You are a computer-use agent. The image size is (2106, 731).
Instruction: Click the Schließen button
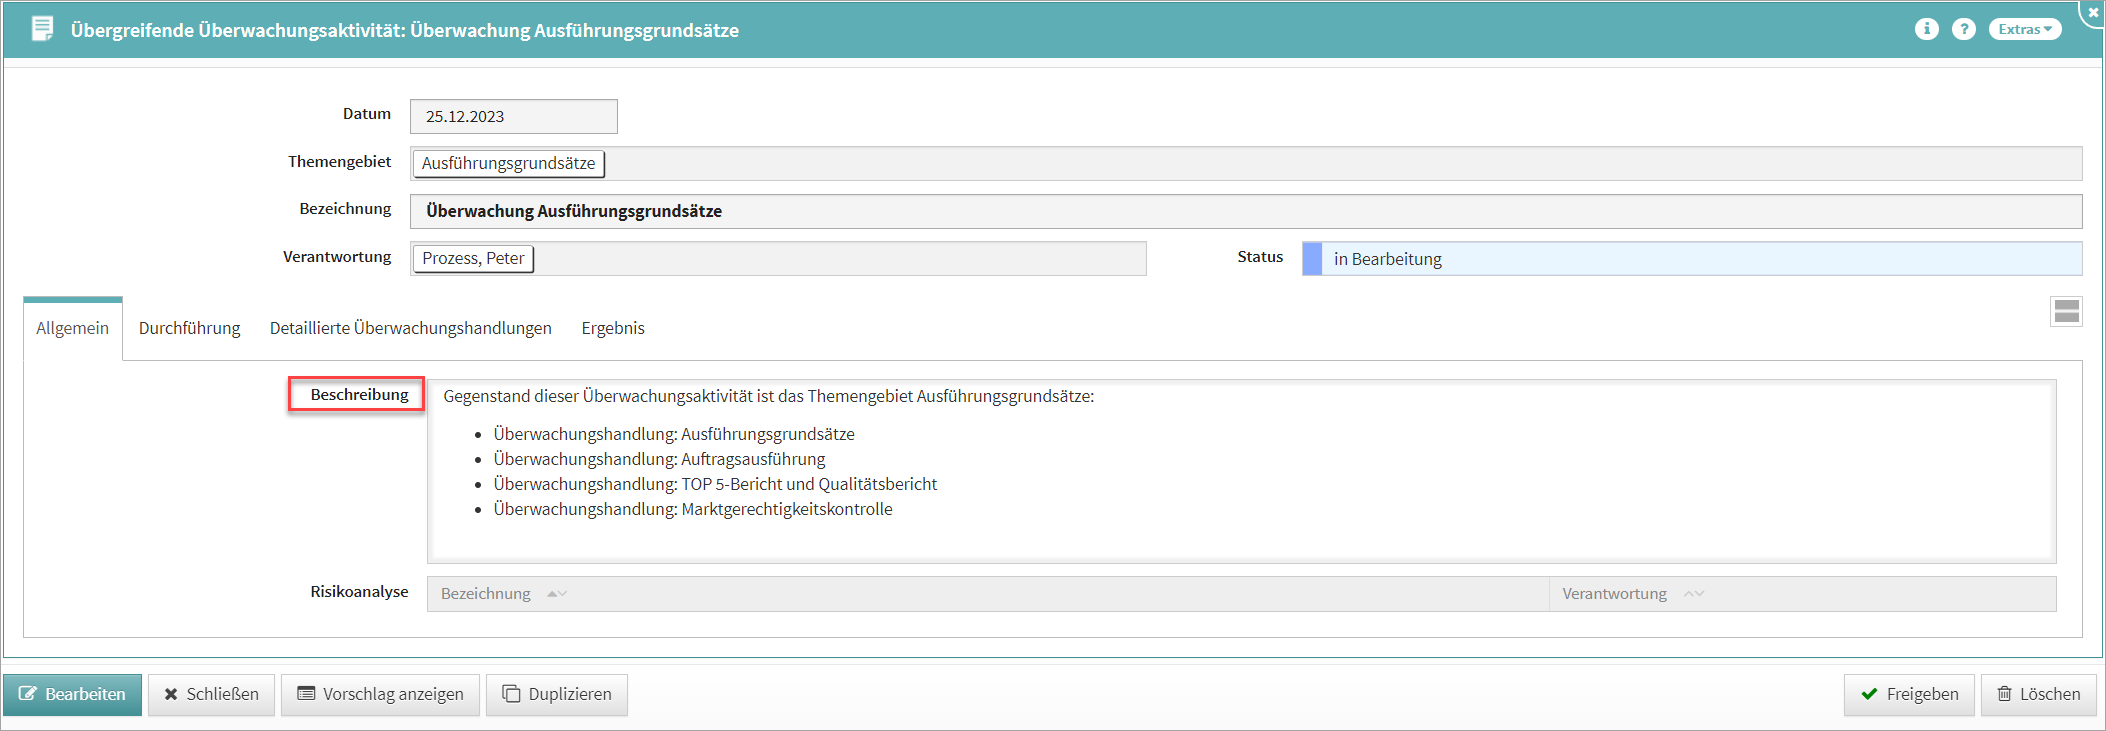(211, 694)
